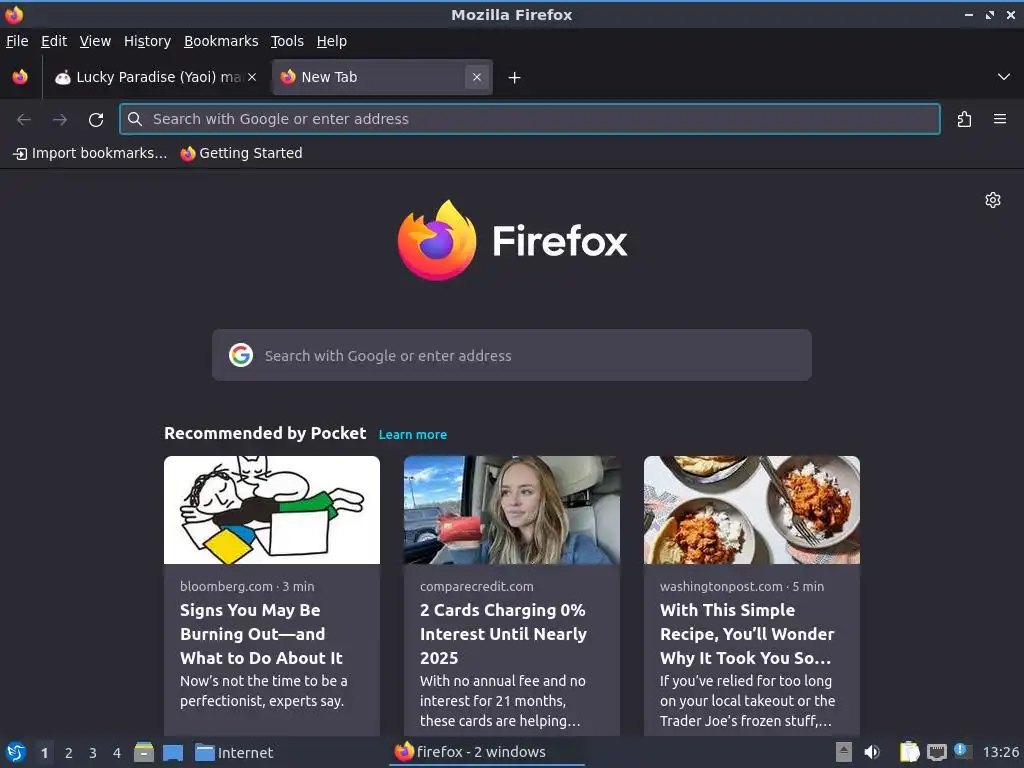
Task: Open the Internet folder taskbar item
Action: (234, 753)
